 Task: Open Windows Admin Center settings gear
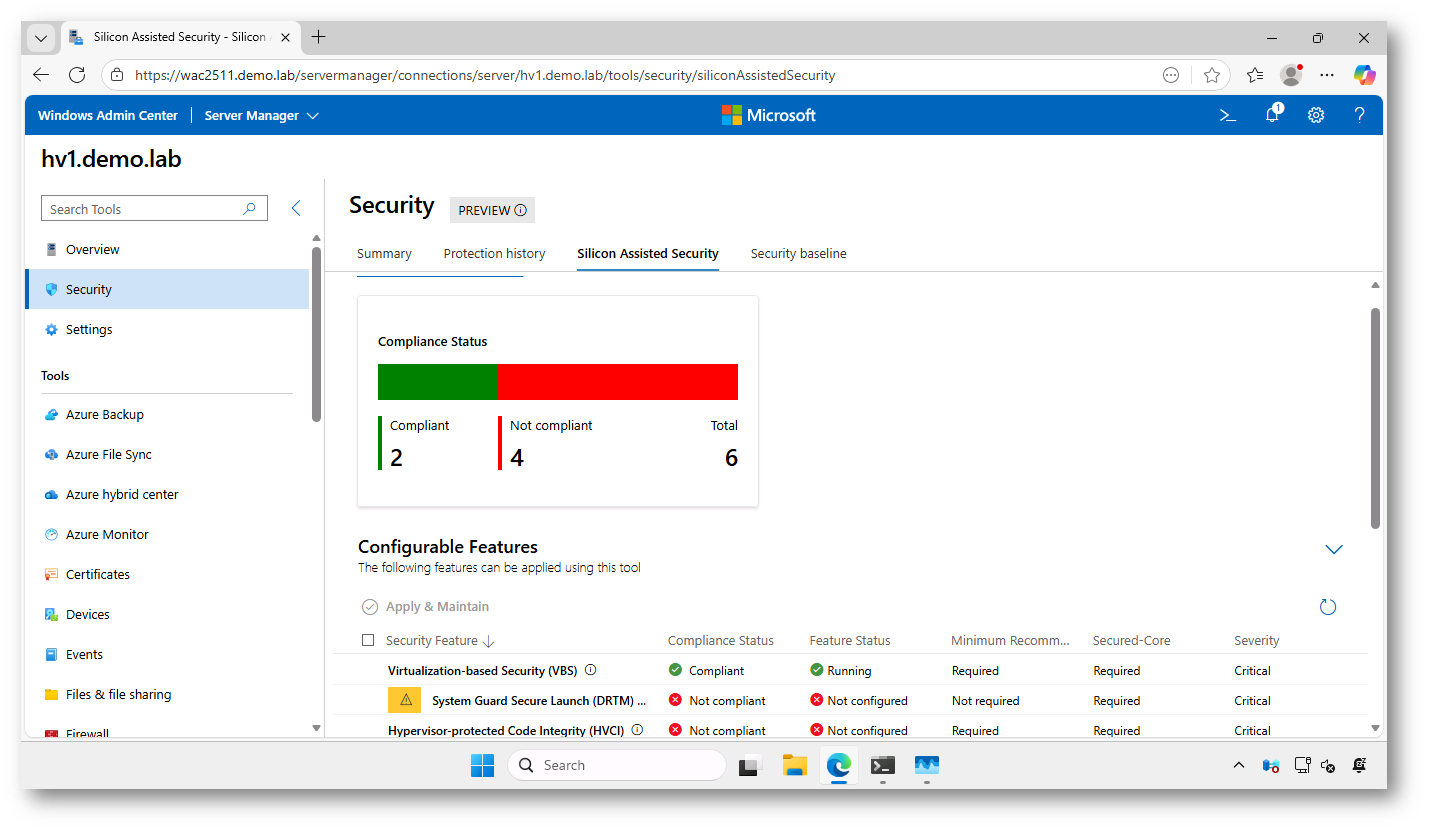pos(1316,115)
